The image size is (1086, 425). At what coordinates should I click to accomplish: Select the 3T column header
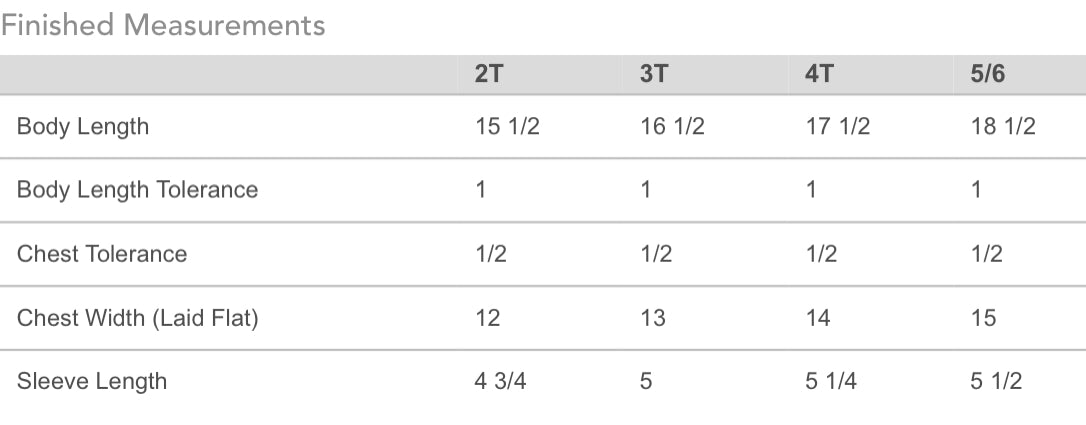(x=653, y=74)
